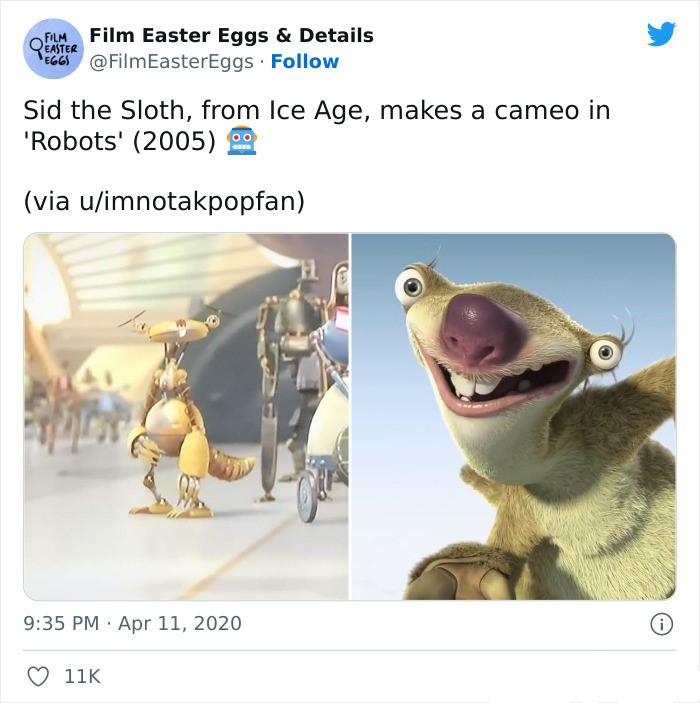Click the Twitter bird logo

tap(661, 34)
